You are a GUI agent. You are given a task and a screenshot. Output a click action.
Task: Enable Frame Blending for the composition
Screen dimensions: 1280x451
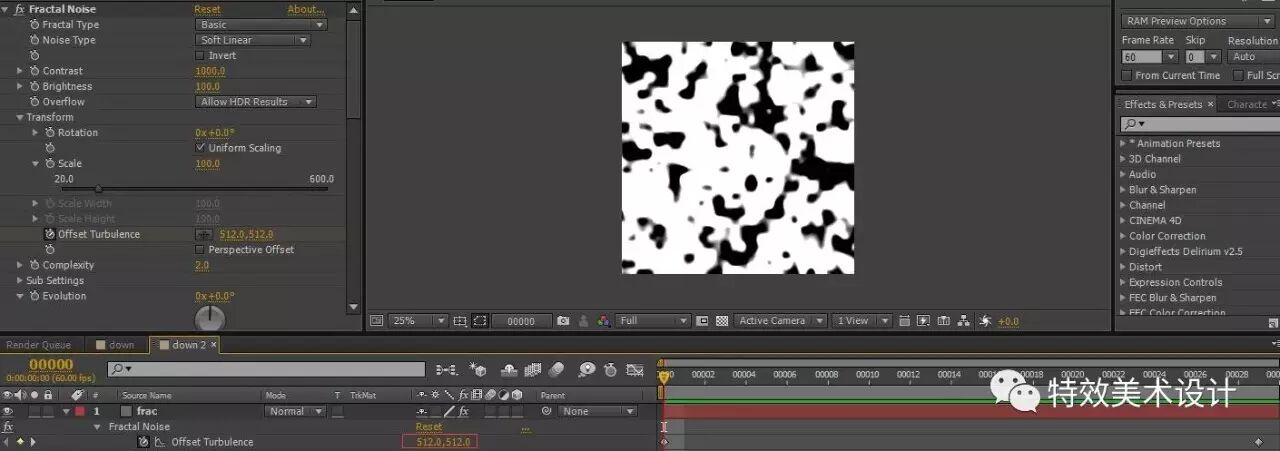coord(533,370)
